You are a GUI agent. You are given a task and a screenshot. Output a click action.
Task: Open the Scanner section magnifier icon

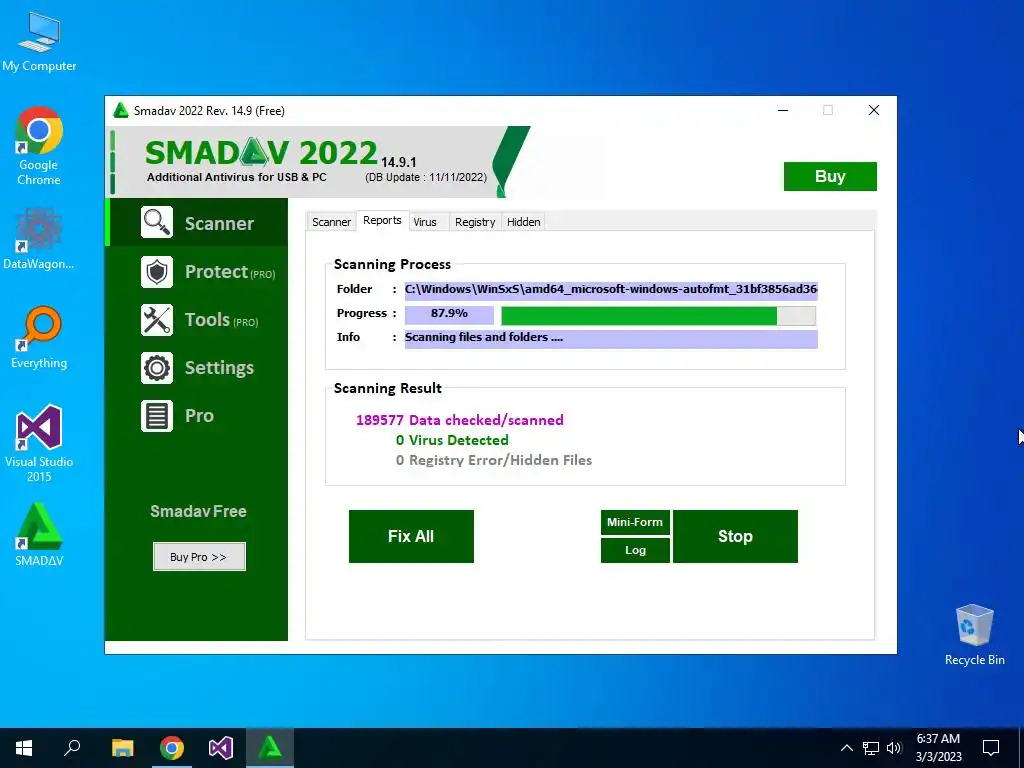click(157, 223)
